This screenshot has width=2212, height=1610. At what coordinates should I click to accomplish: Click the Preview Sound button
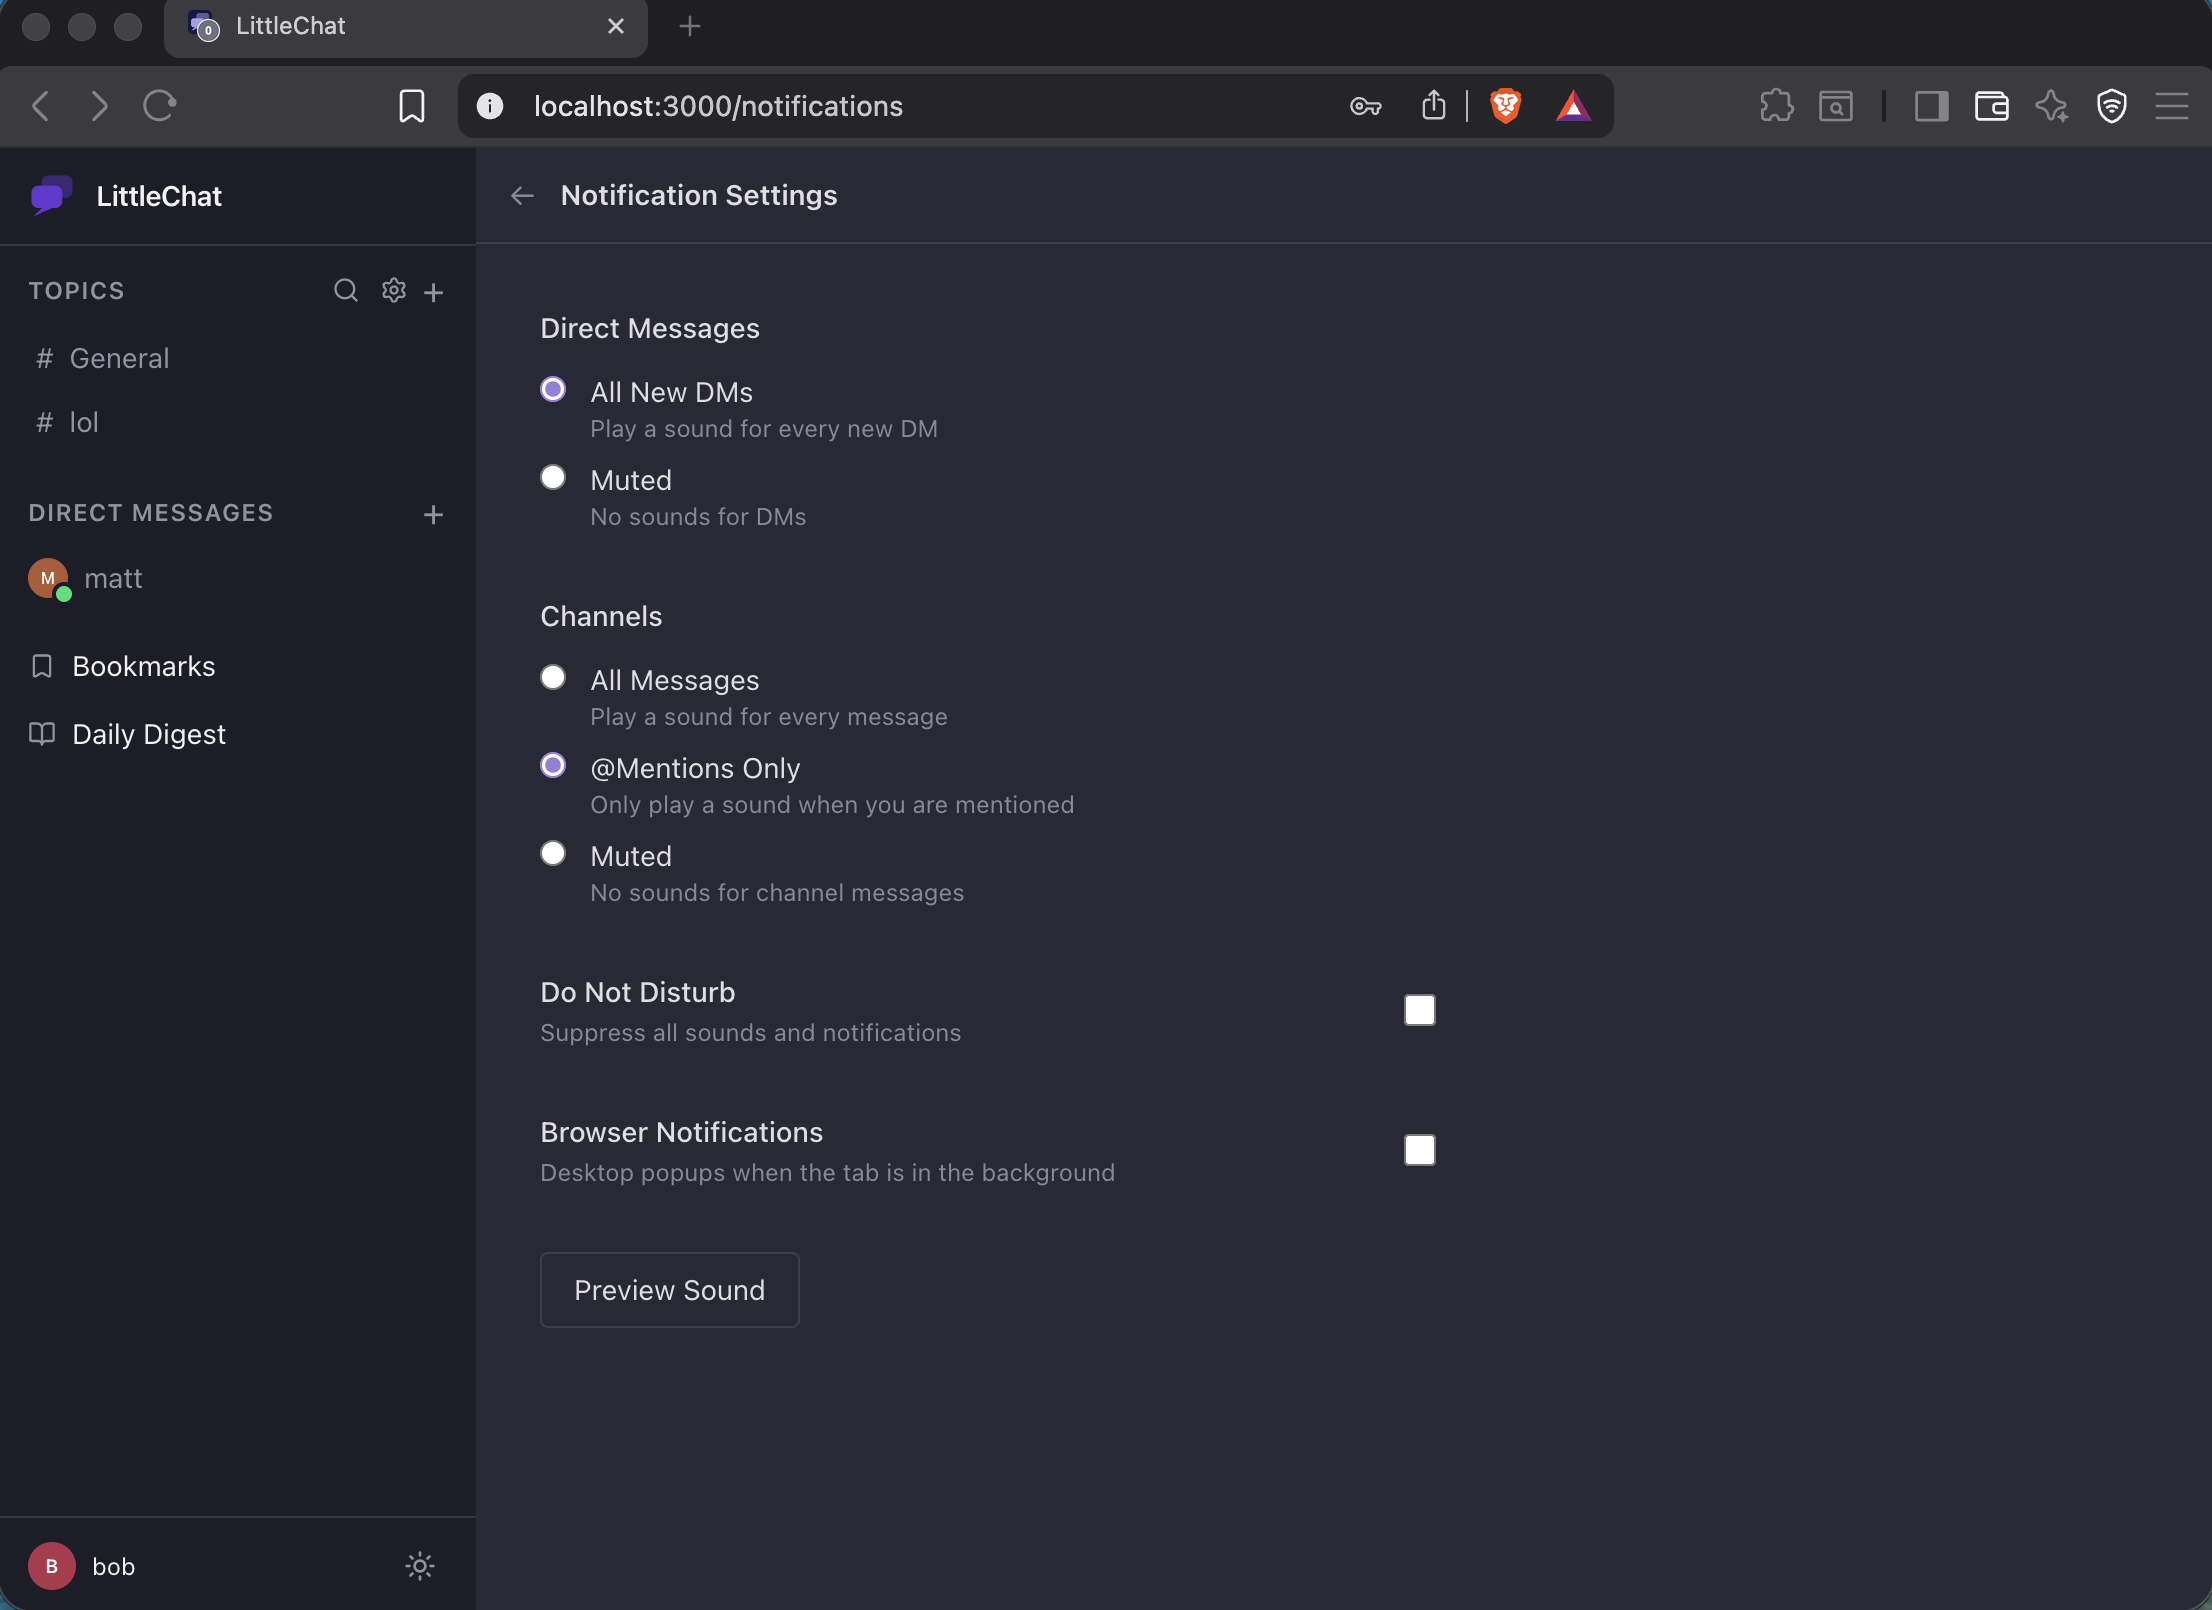[669, 1290]
